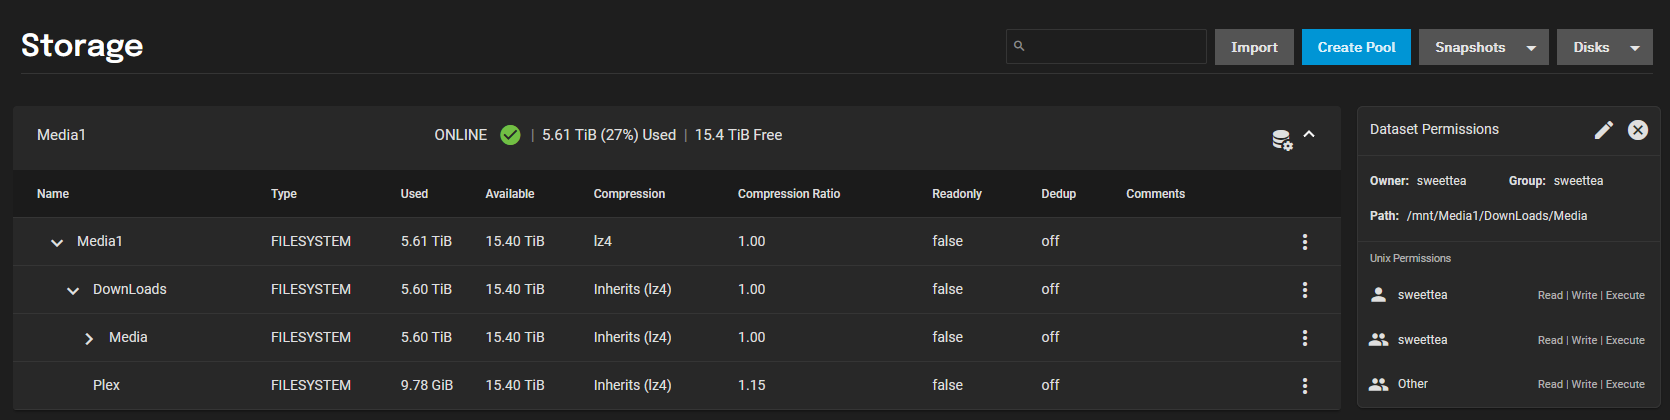Expand the Media dataset tree row
The image size is (1670, 420).
click(x=89, y=338)
